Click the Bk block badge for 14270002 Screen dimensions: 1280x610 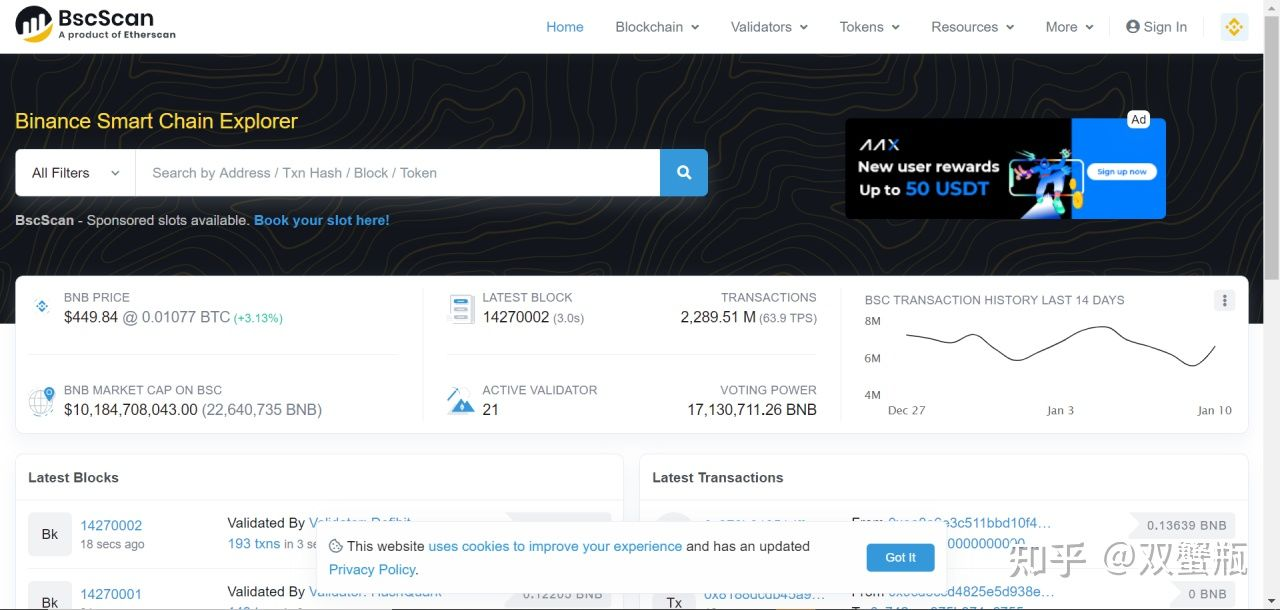tap(50, 534)
